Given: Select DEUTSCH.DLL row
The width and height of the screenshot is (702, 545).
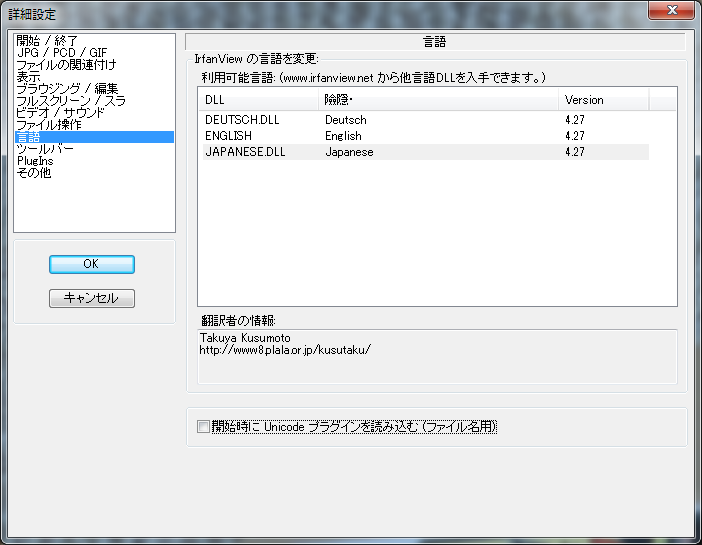Looking at the screenshot, I should click(426, 120).
